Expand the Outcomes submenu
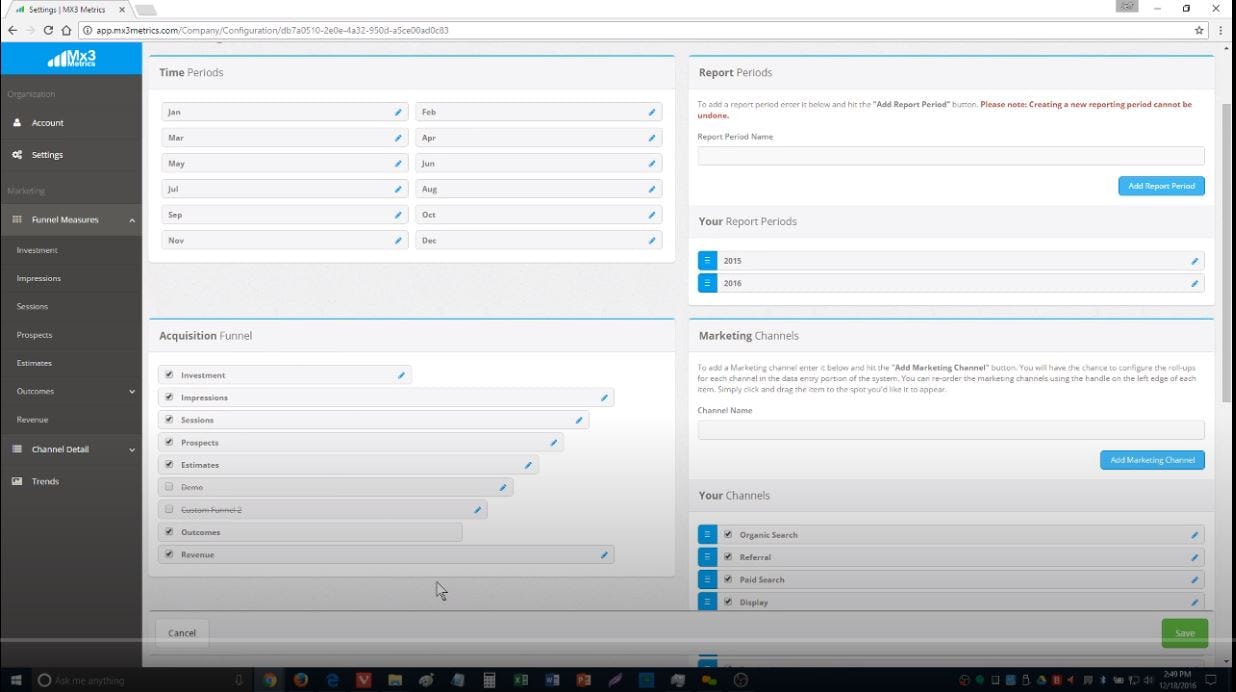Viewport: 1236px width, 692px height. [x=131, y=391]
